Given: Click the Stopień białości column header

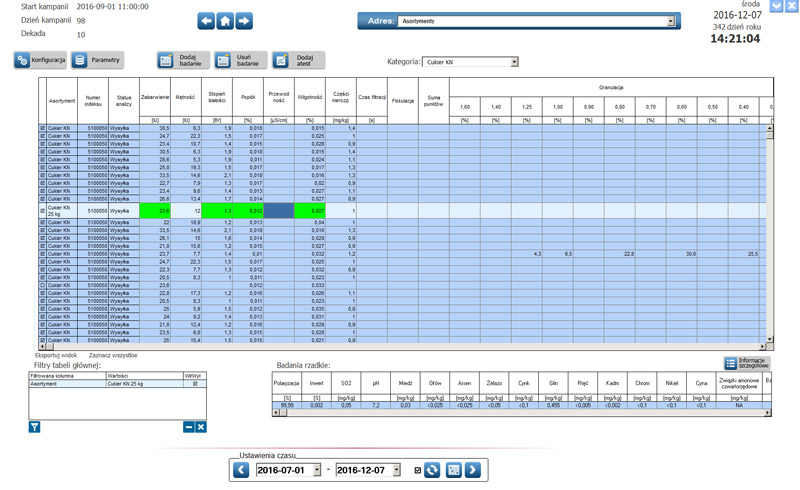Looking at the screenshot, I should point(217,97).
